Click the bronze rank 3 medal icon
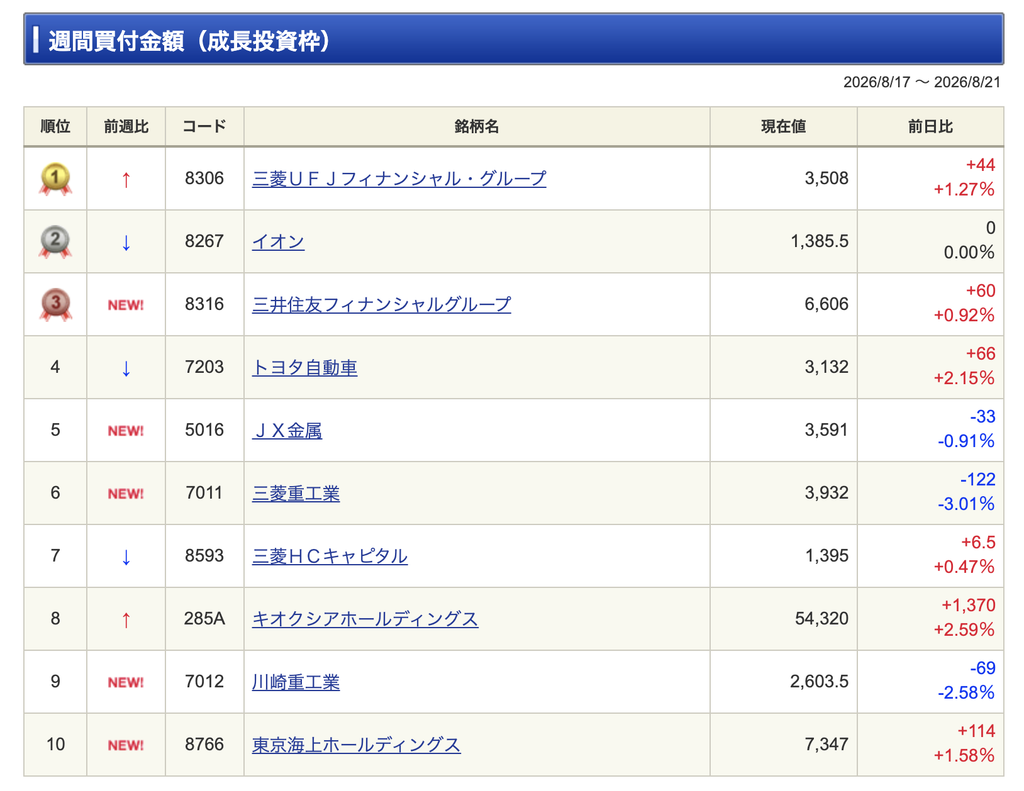The height and width of the screenshot is (791, 1024). [x=56, y=304]
